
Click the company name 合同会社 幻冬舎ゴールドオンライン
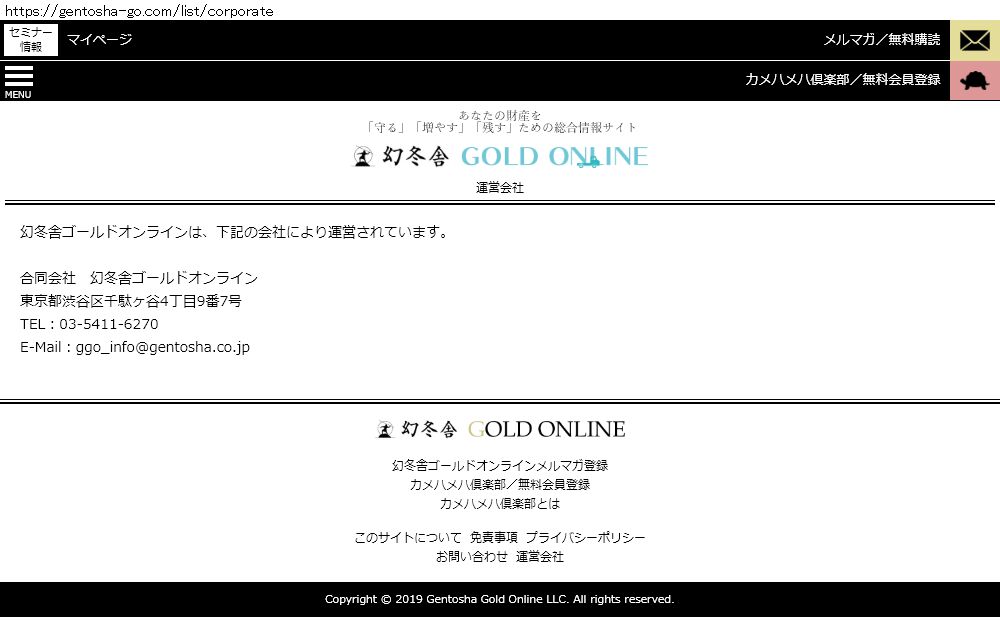[139, 278]
